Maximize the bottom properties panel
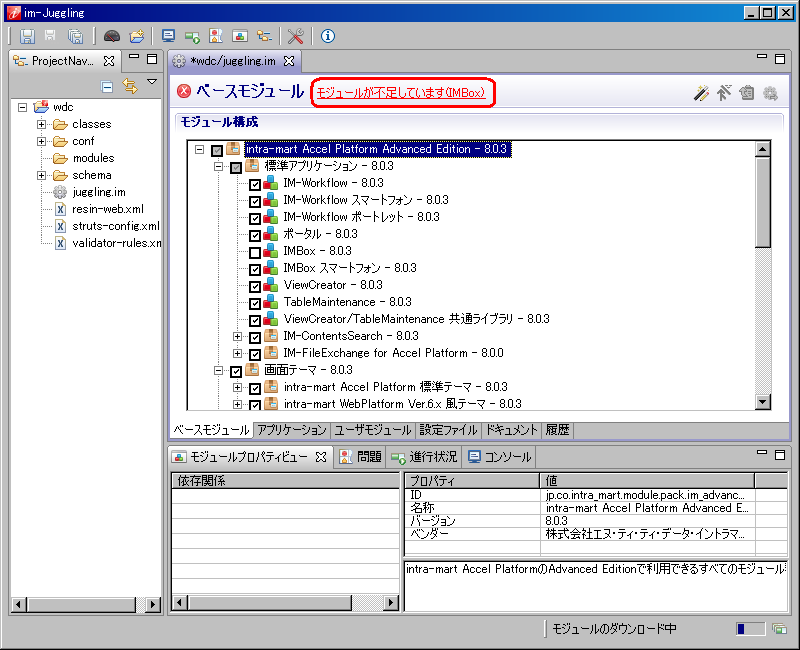The width and height of the screenshot is (800, 650). tap(780, 455)
